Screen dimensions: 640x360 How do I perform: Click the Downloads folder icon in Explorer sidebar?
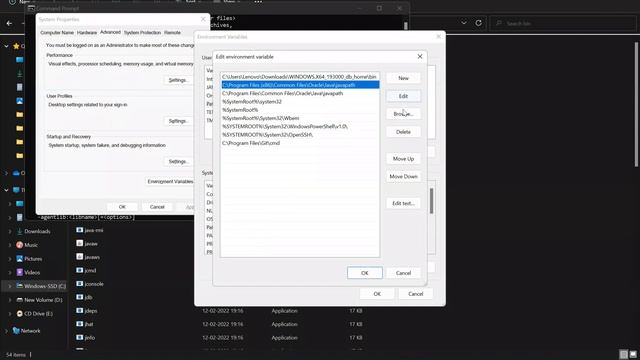pos(19,231)
